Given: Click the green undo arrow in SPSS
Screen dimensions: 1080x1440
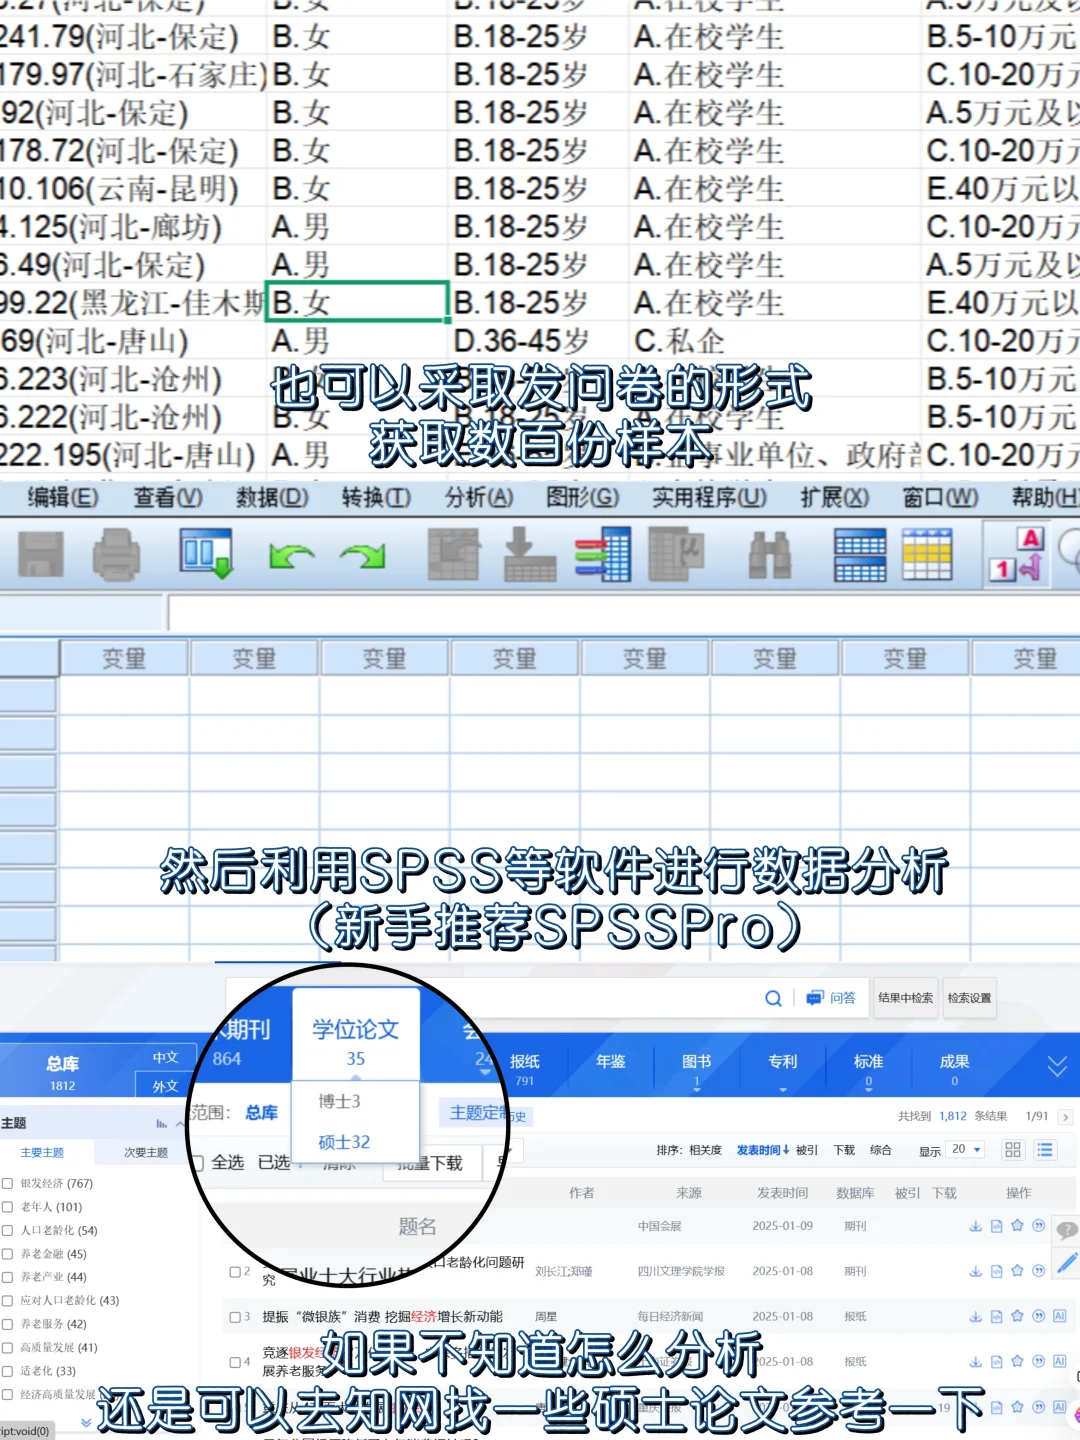Looking at the screenshot, I should click(291, 555).
